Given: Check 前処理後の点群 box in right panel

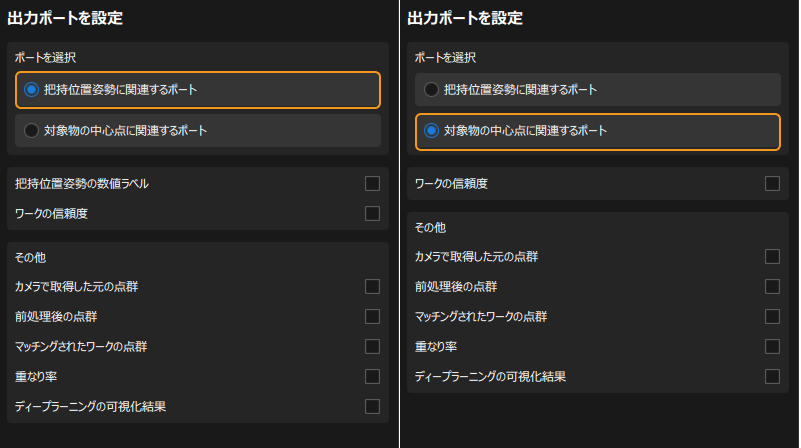Looking at the screenshot, I should coord(772,287).
